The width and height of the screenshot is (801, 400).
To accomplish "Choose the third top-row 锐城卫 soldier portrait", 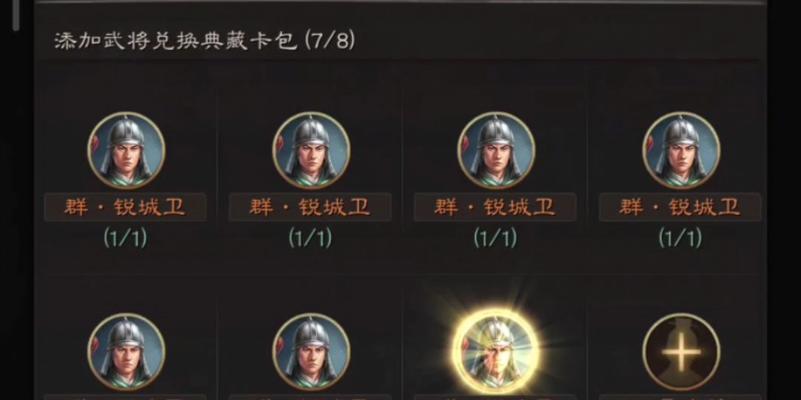I will tap(496, 151).
